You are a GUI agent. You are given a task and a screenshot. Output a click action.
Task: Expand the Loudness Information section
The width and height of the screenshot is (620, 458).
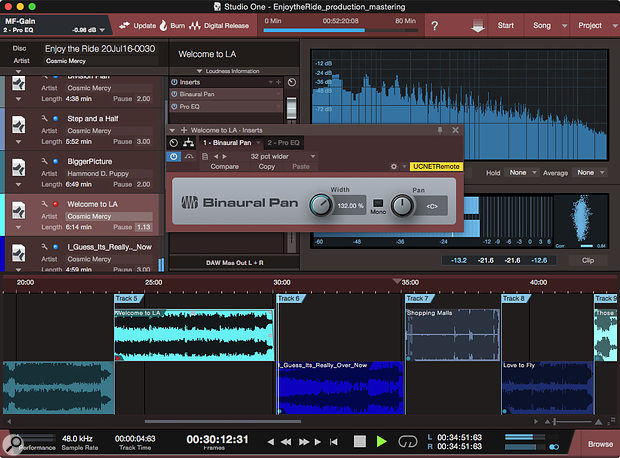coord(228,71)
